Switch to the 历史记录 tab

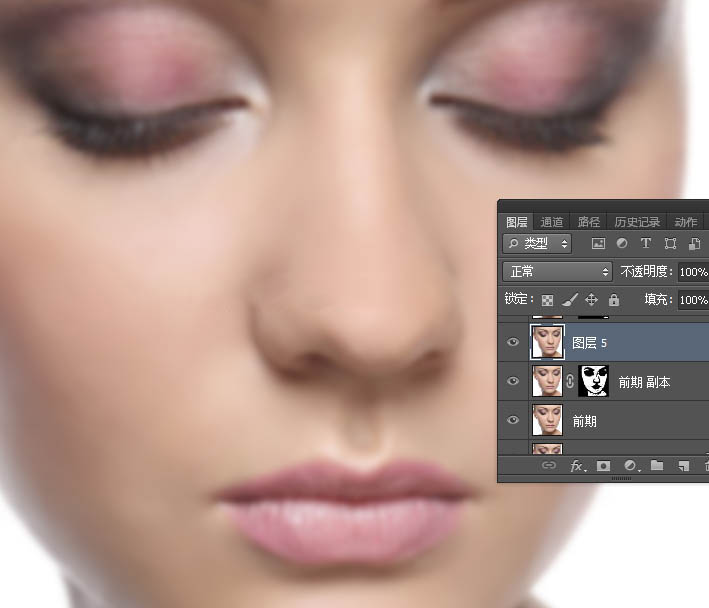pyautogui.click(x=637, y=222)
